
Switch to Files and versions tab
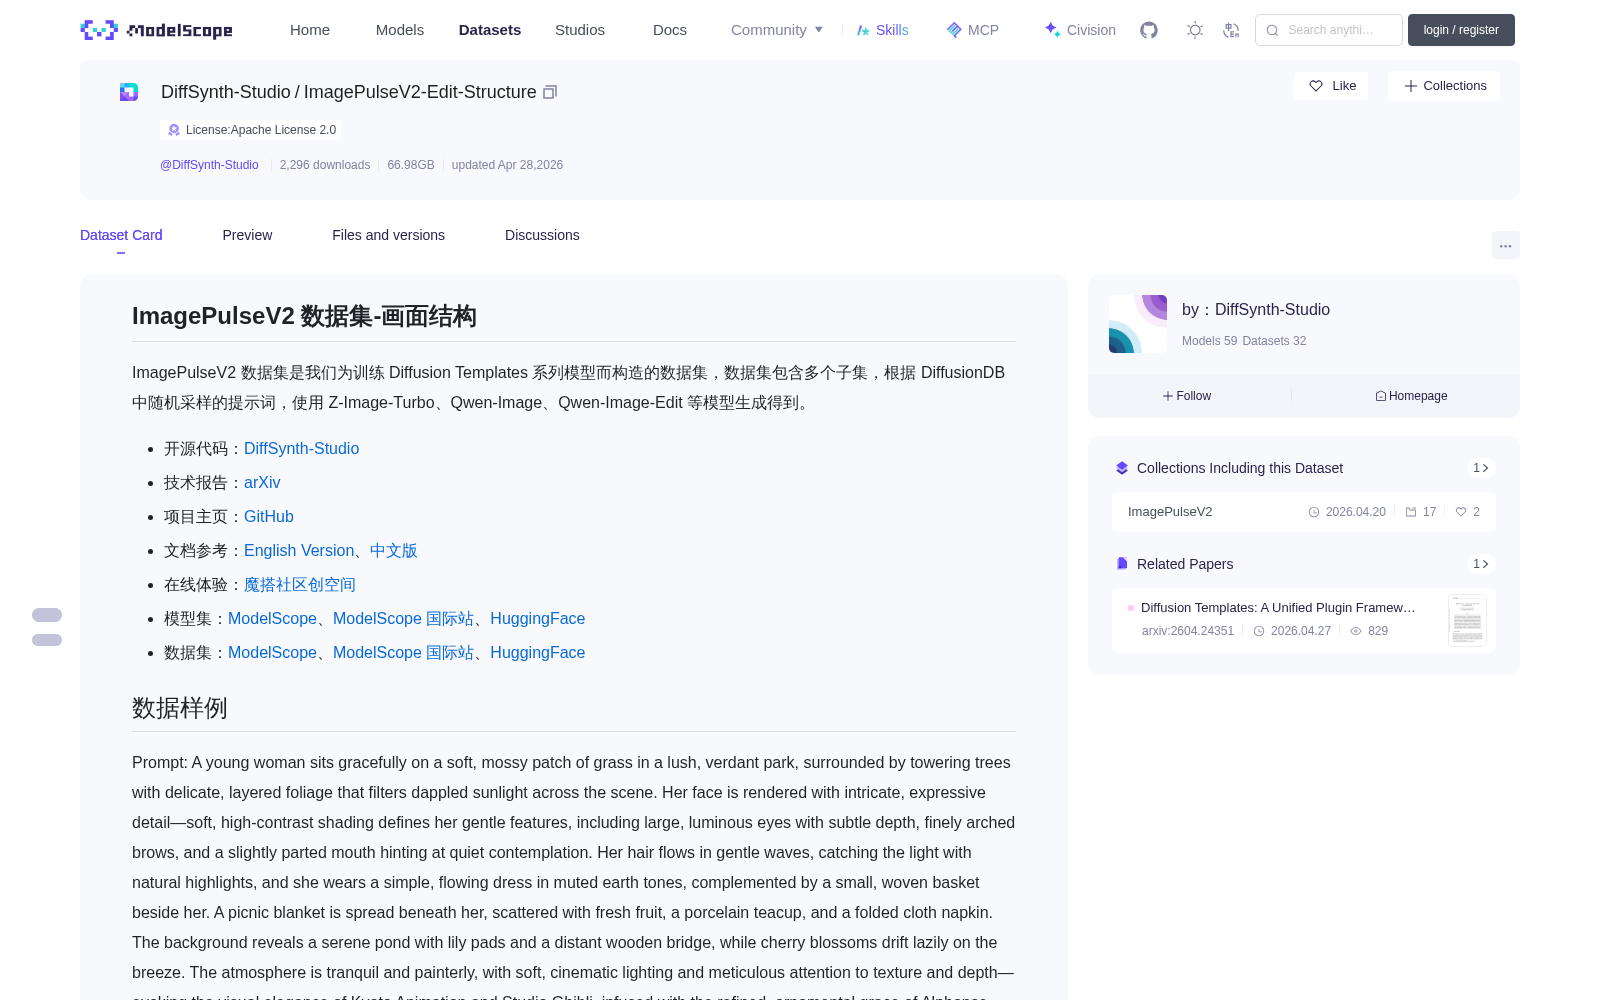pyautogui.click(x=388, y=235)
